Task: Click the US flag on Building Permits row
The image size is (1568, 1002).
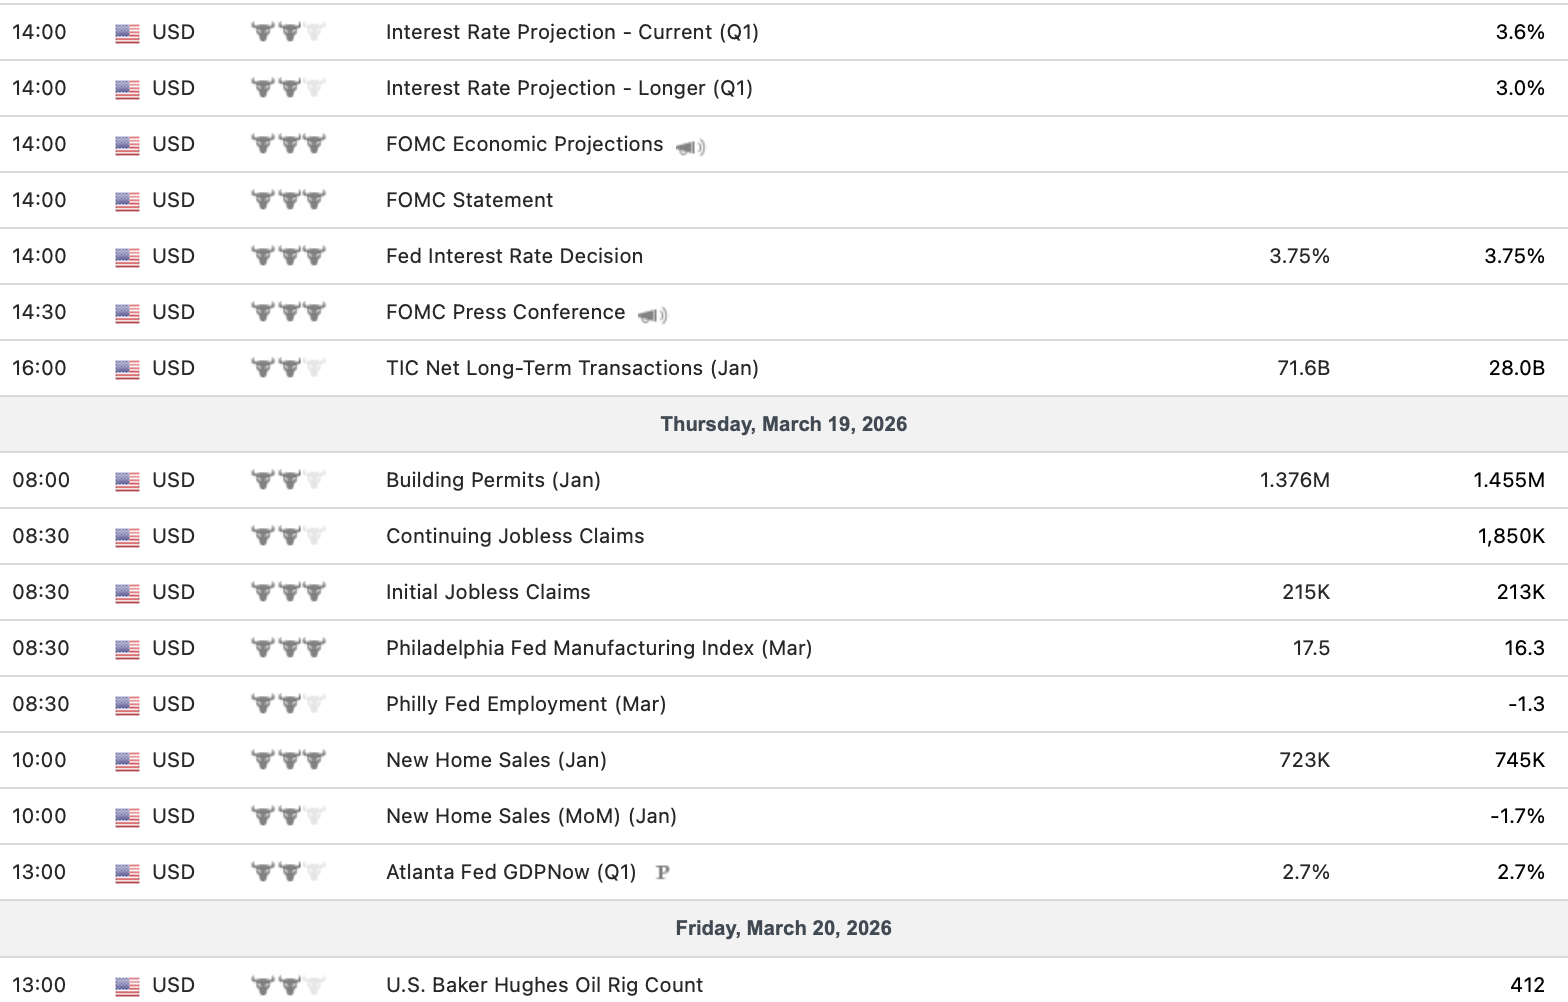Action: [127, 481]
